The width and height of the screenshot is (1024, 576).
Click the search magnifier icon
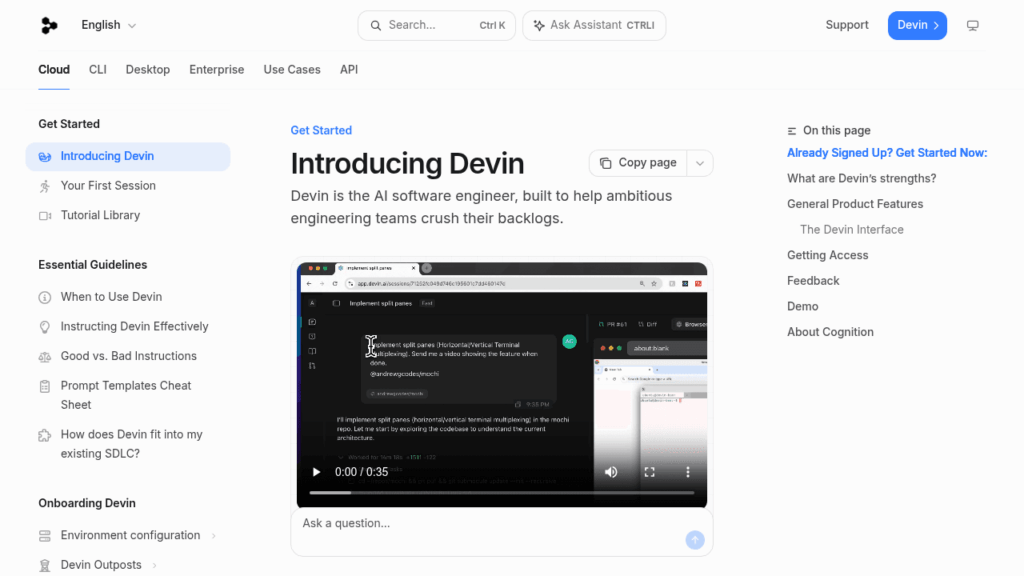click(376, 25)
